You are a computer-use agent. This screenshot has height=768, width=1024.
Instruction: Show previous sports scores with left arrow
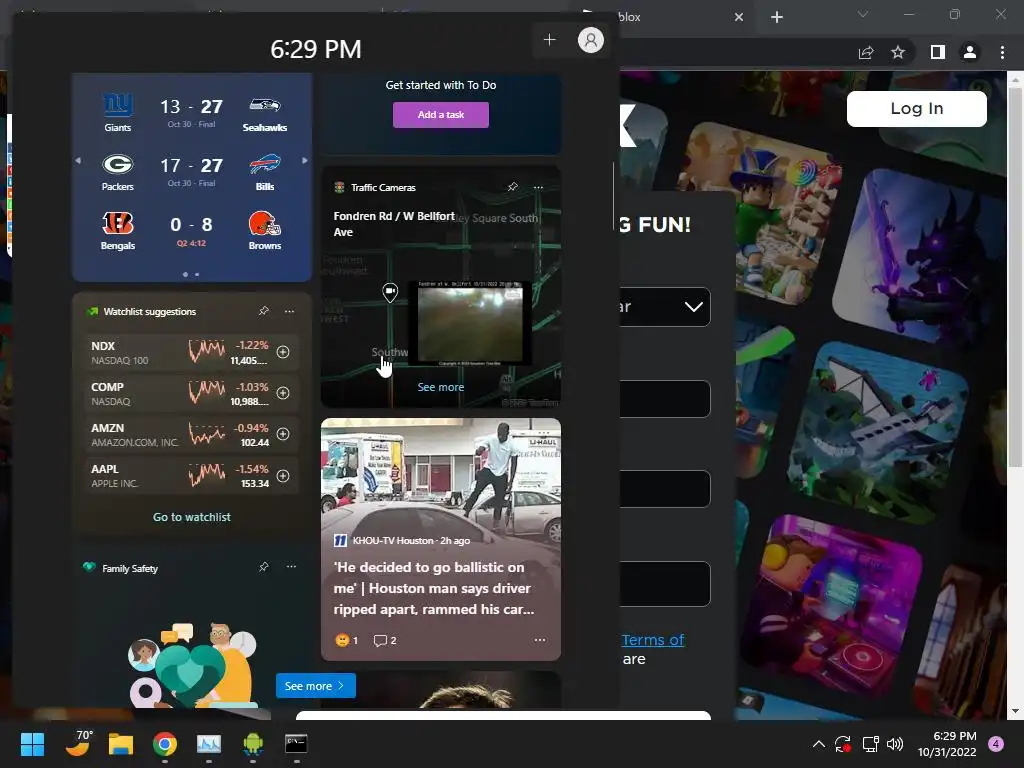[x=78, y=161]
